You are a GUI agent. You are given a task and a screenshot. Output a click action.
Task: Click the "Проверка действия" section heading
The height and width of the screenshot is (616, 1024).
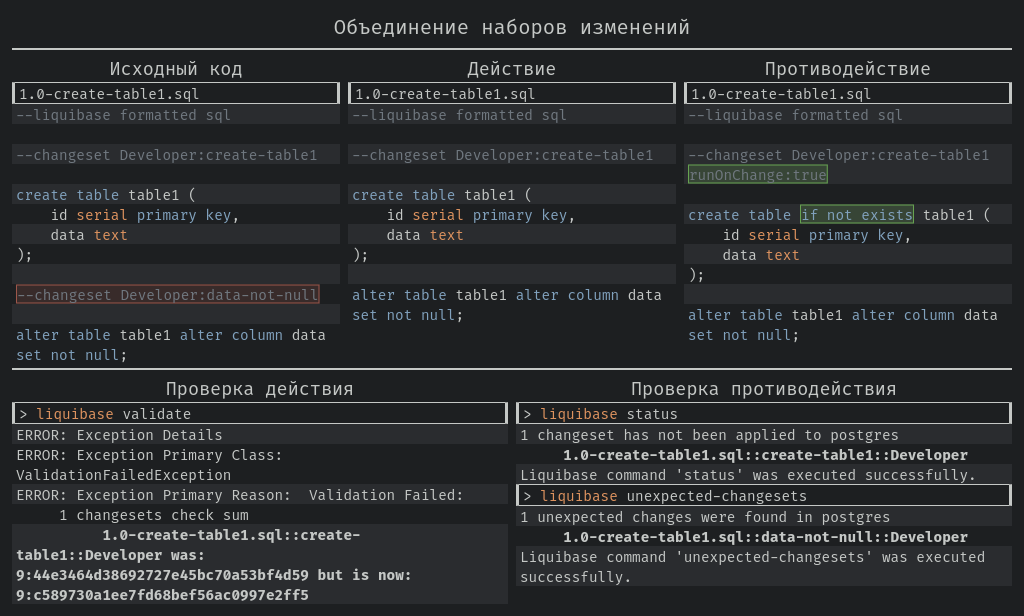pos(259,389)
